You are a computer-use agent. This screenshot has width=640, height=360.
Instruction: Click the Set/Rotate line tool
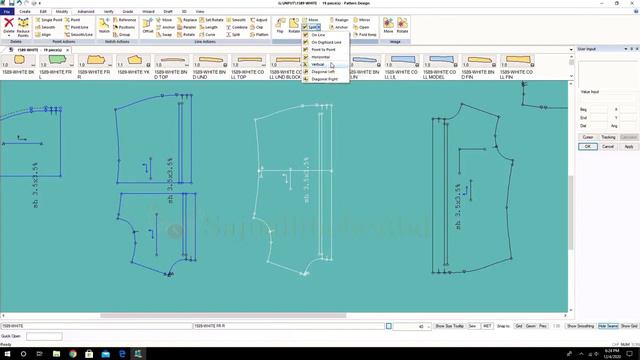point(211,20)
